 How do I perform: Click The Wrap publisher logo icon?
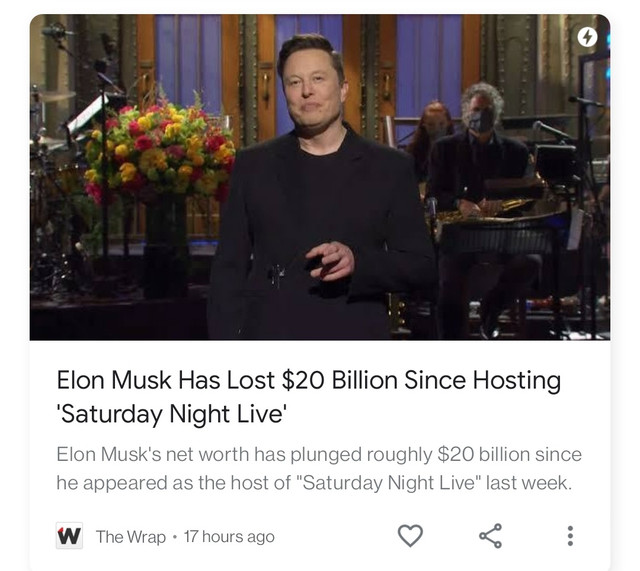(x=69, y=535)
